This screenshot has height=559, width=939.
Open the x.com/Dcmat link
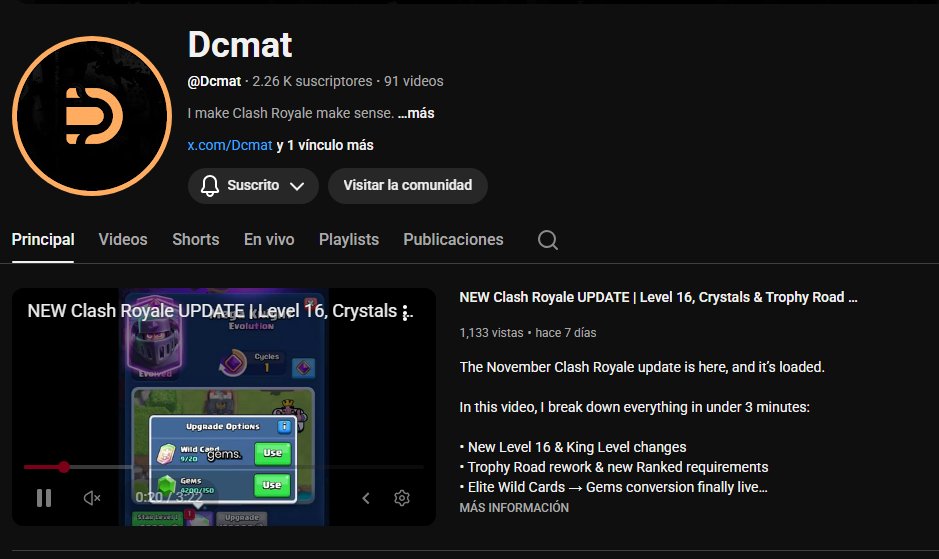[x=230, y=145]
